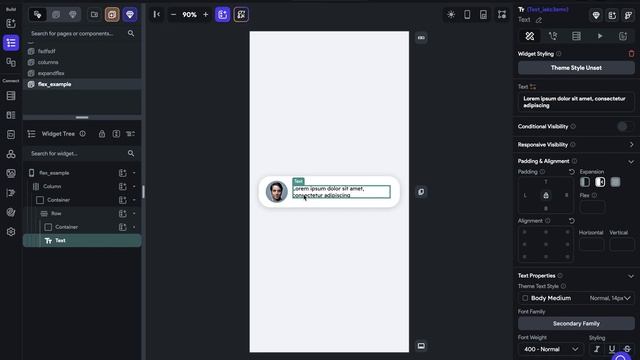Click the avatar image on canvas
This screenshot has height=360, width=640.
click(277, 191)
